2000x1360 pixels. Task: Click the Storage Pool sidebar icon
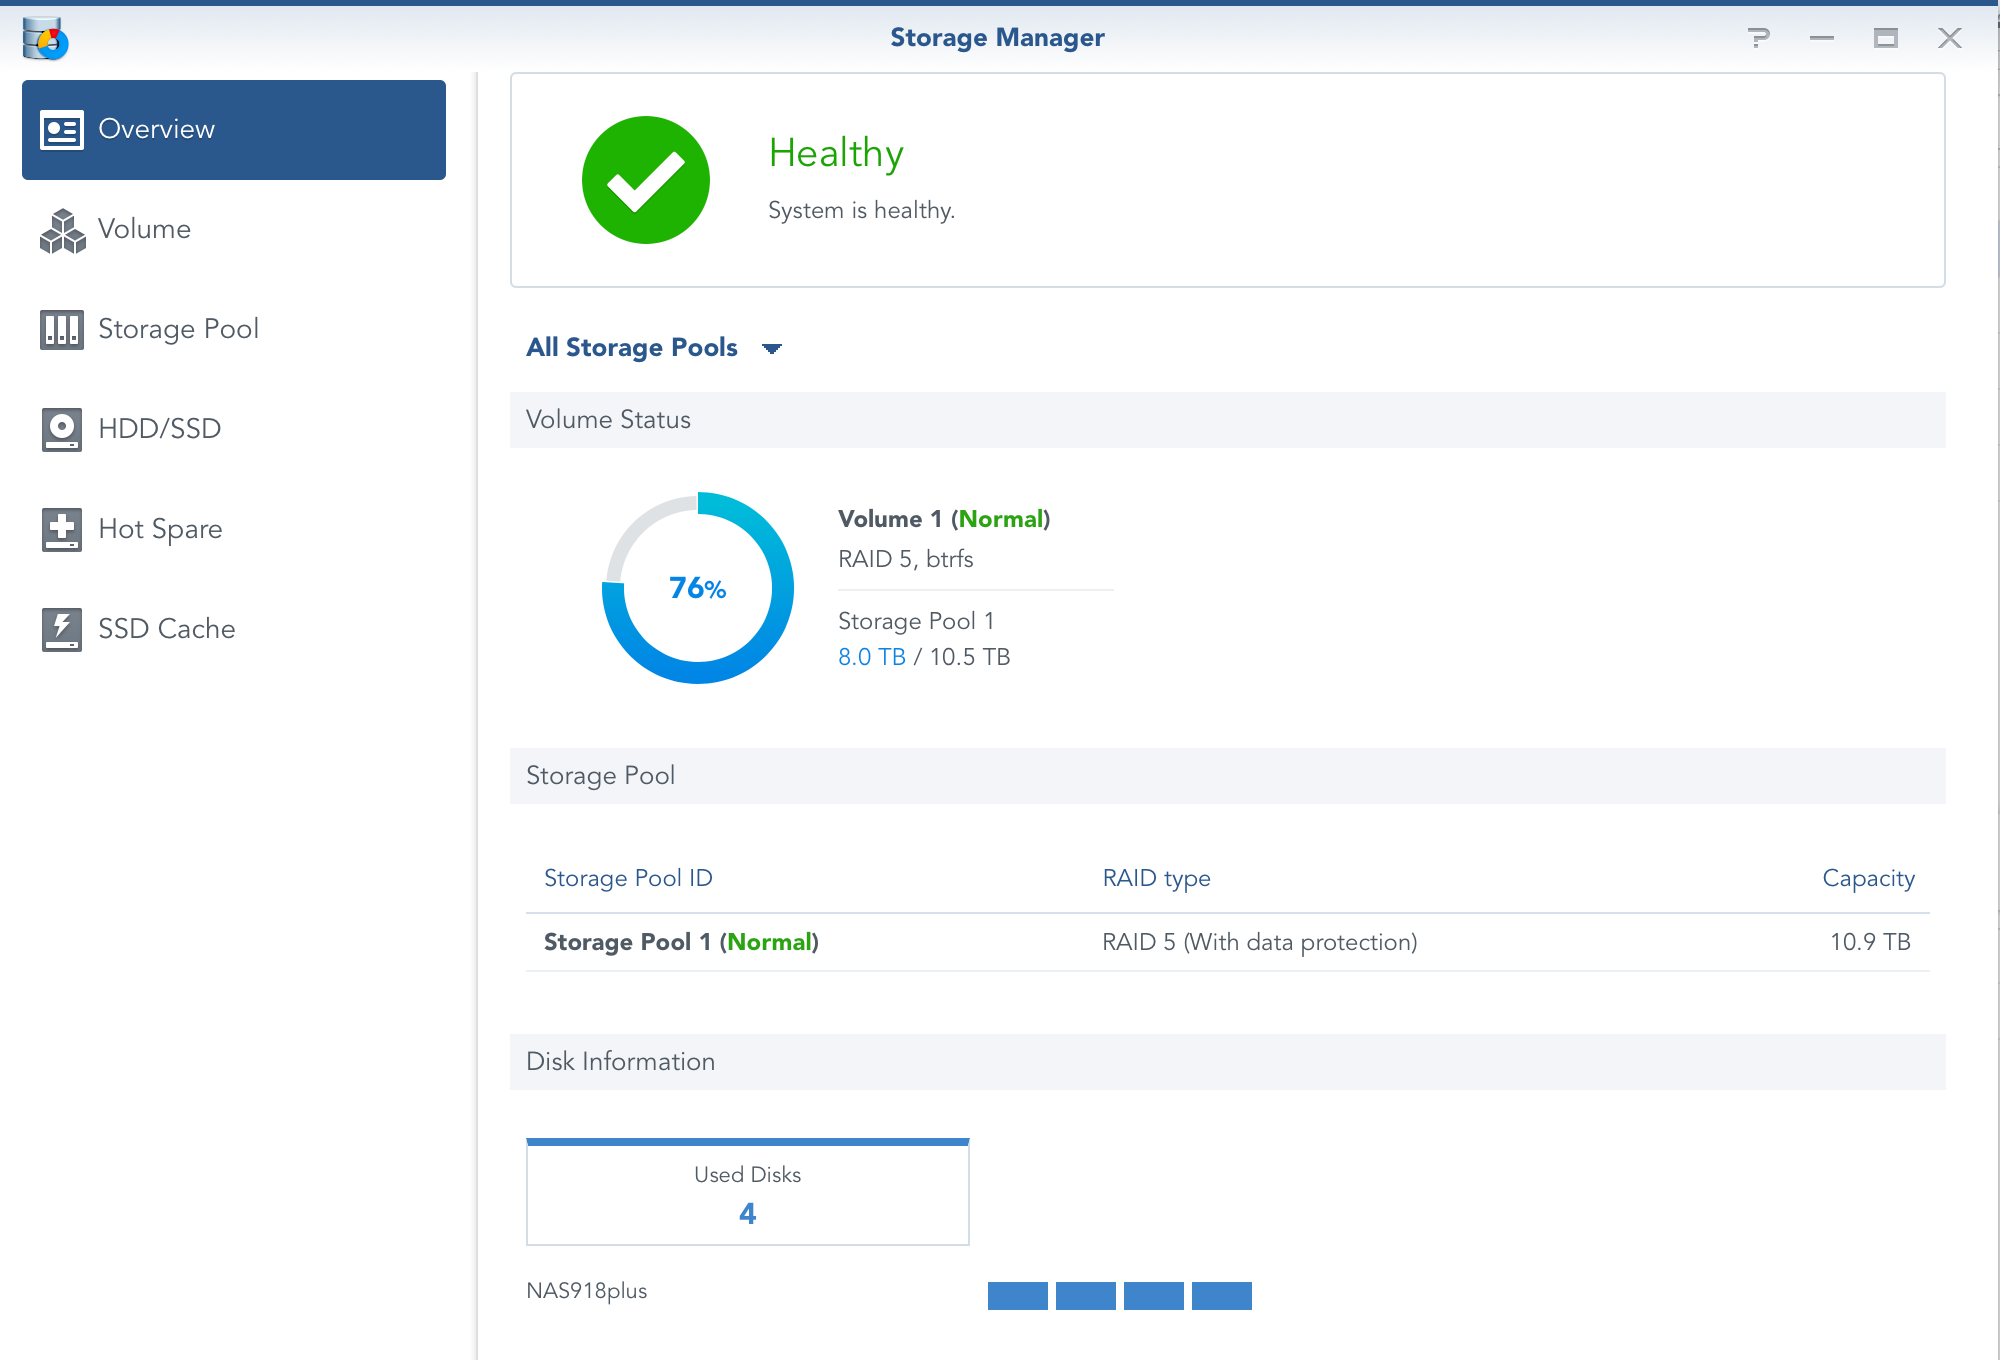62,329
